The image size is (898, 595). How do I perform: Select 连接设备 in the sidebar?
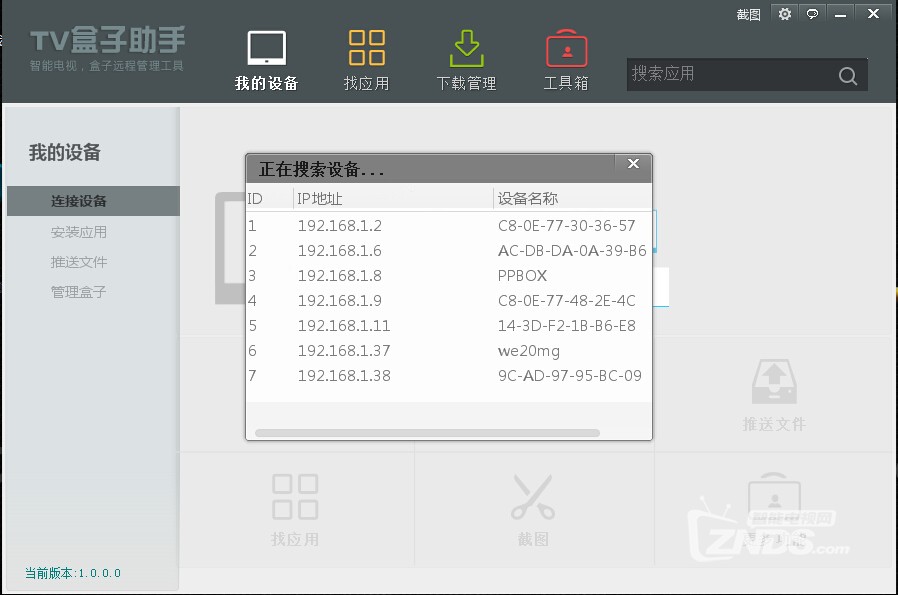pyautogui.click(x=93, y=201)
